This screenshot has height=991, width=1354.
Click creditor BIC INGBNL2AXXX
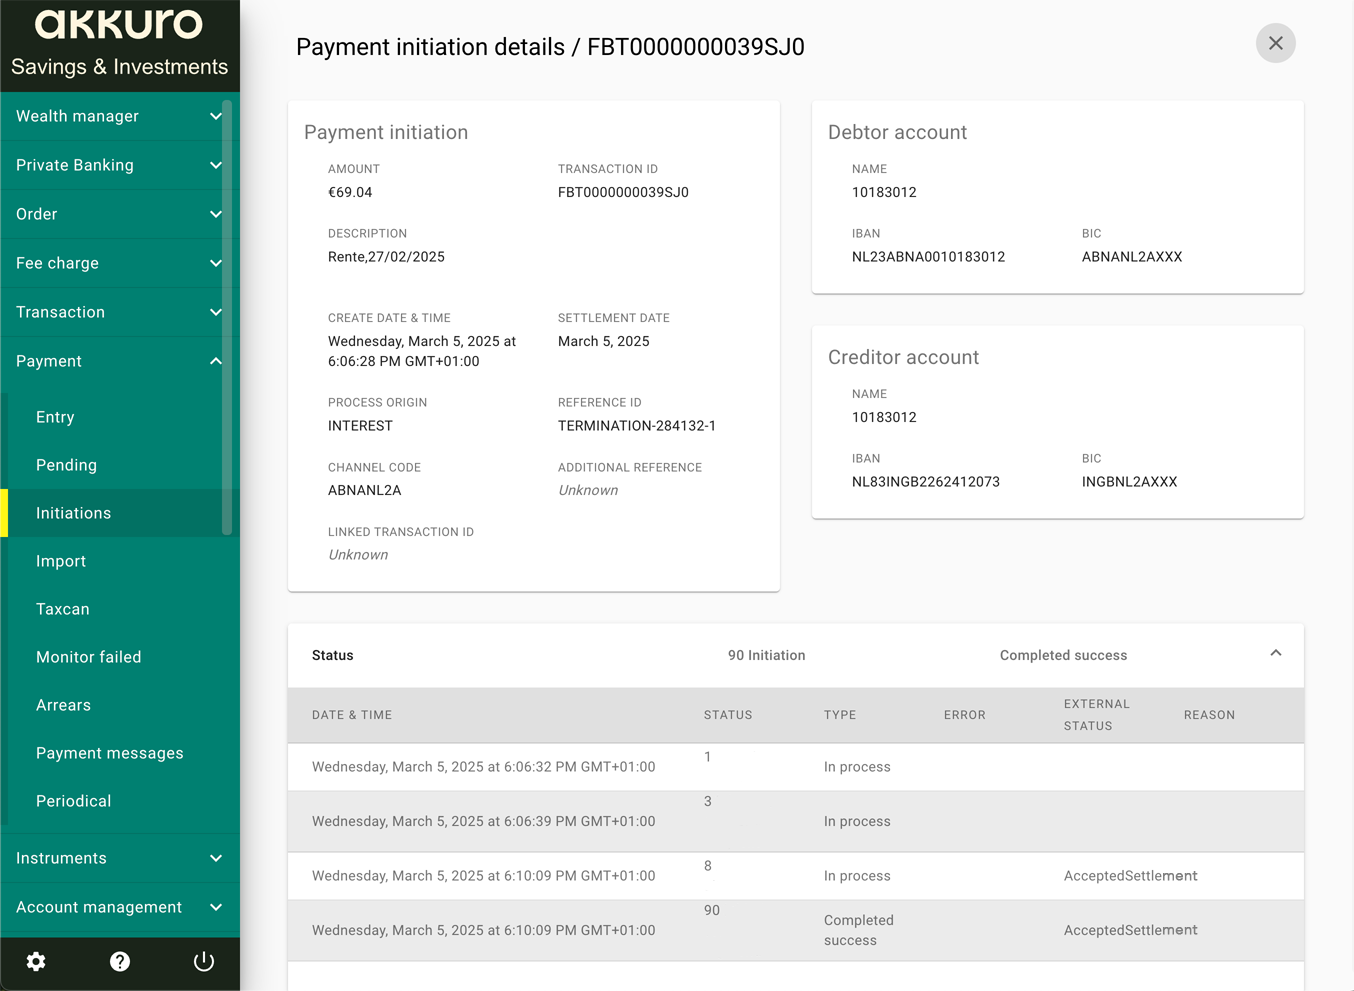[1129, 482]
